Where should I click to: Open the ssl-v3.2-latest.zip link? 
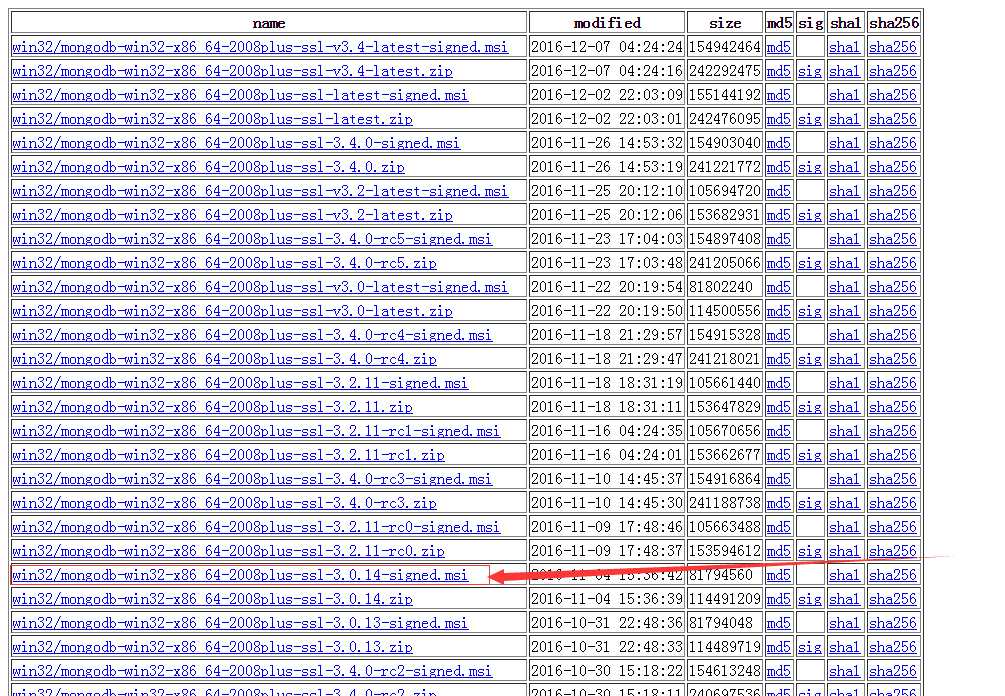click(x=232, y=215)
